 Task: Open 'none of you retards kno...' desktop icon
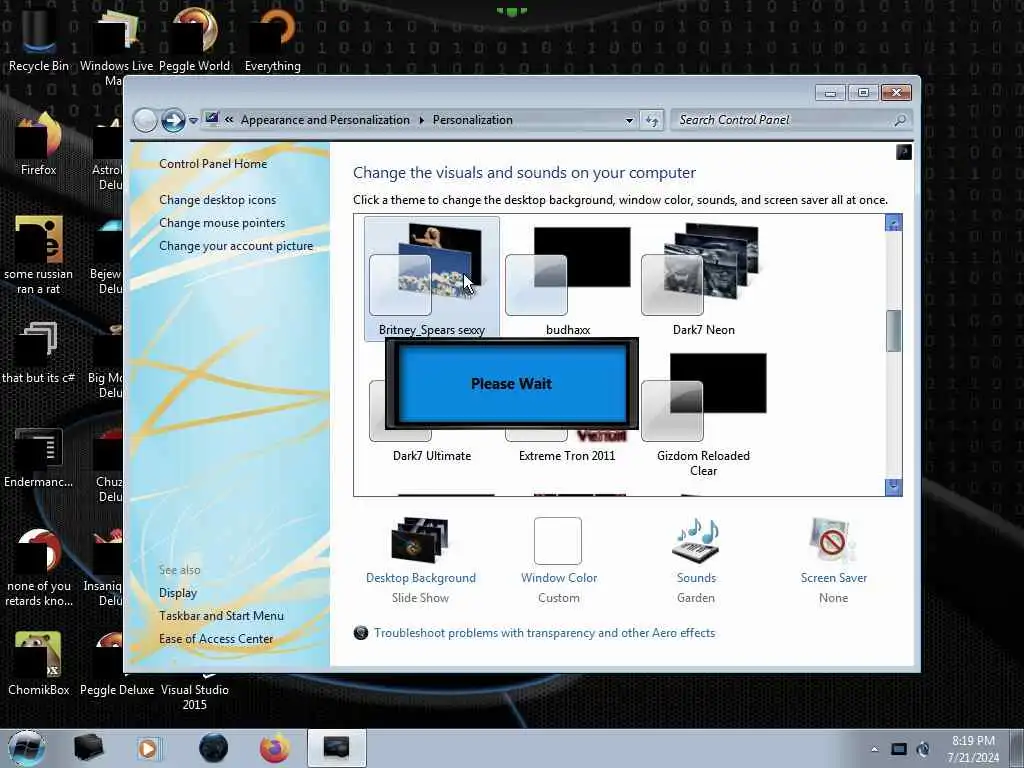click(x=39, y=568)
